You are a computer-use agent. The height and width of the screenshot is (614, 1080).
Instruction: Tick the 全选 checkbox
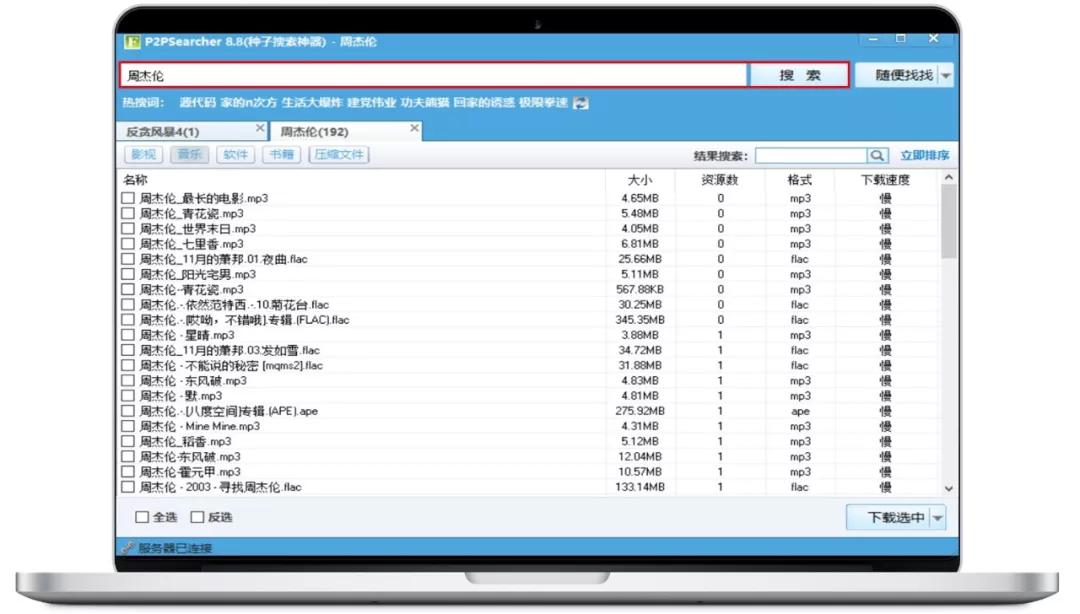[x=143, y=517]
